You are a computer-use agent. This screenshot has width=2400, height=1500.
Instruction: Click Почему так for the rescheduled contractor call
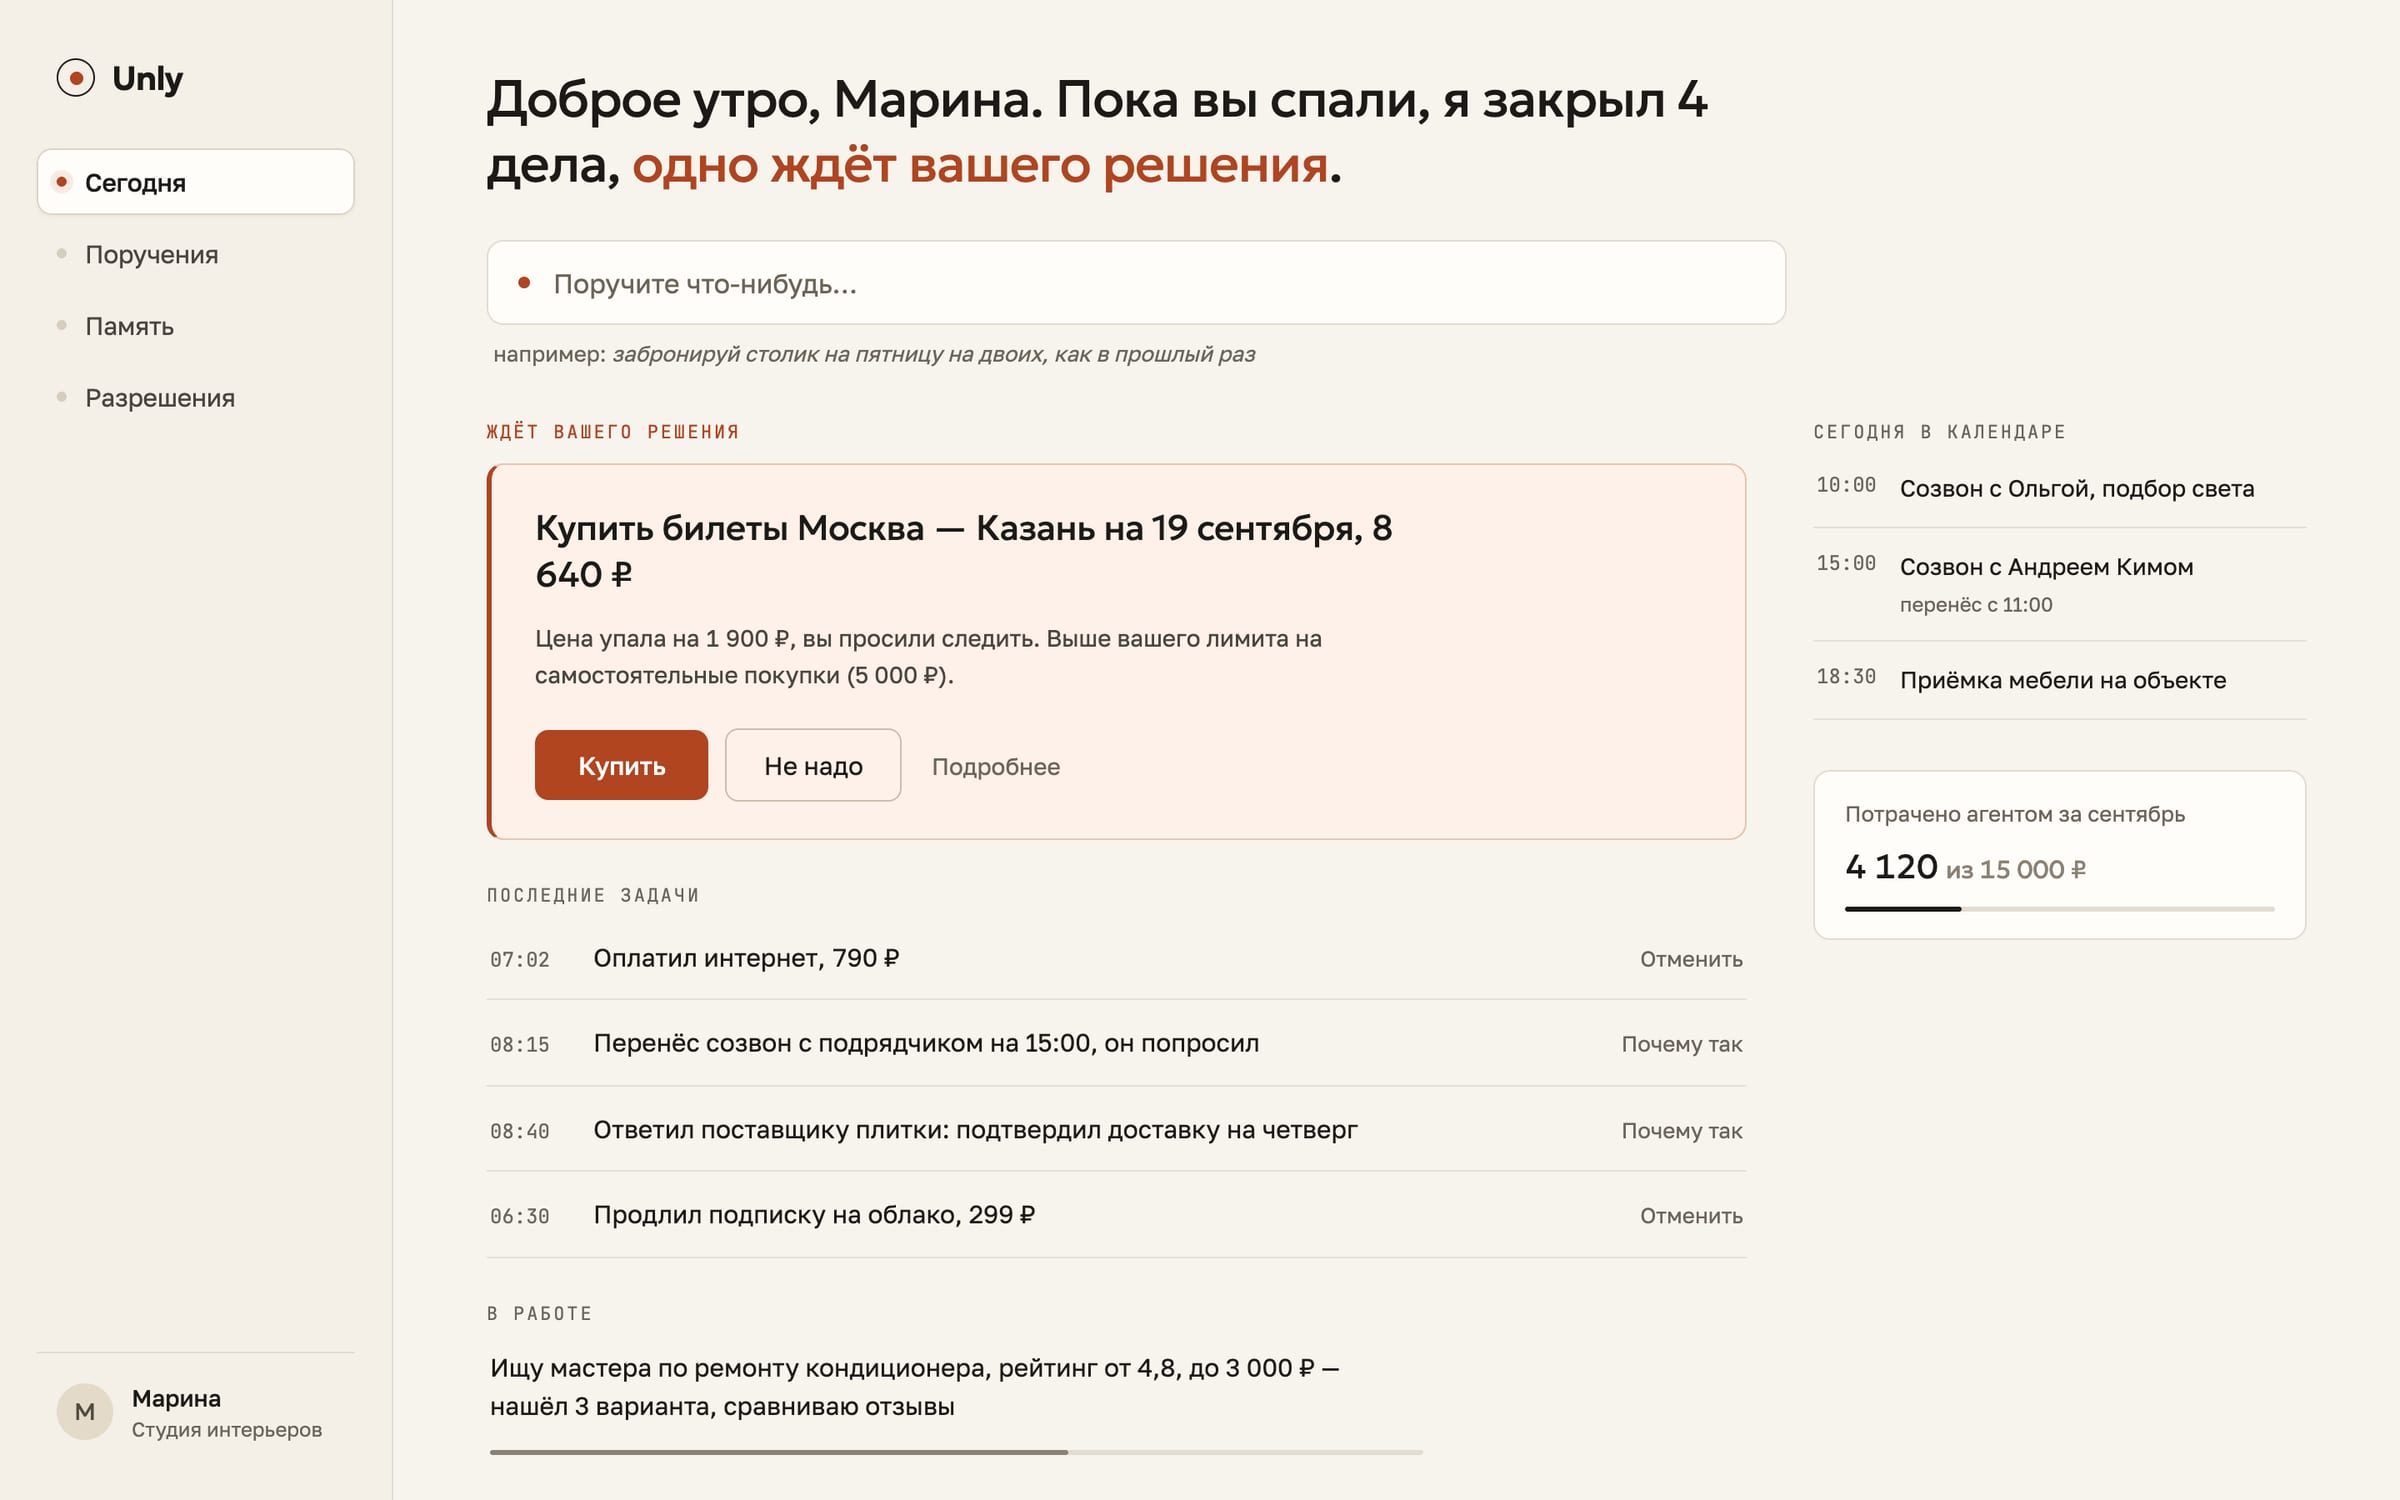pos(1682,1044)
